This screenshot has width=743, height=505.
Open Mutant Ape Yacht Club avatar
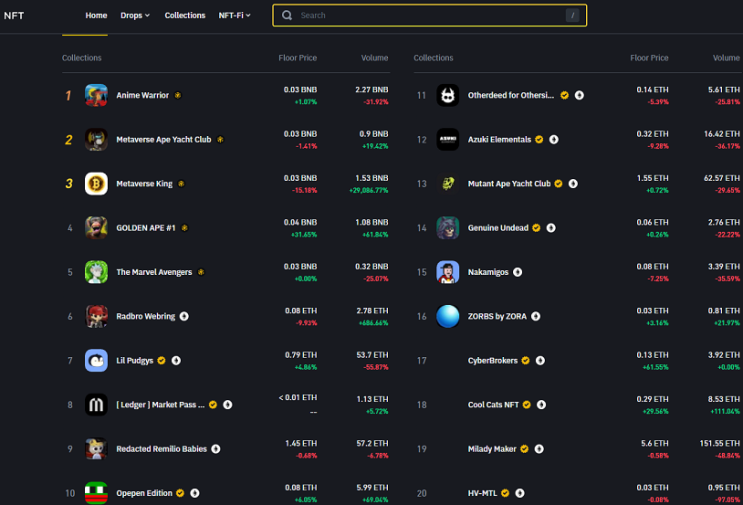[448, 183]
